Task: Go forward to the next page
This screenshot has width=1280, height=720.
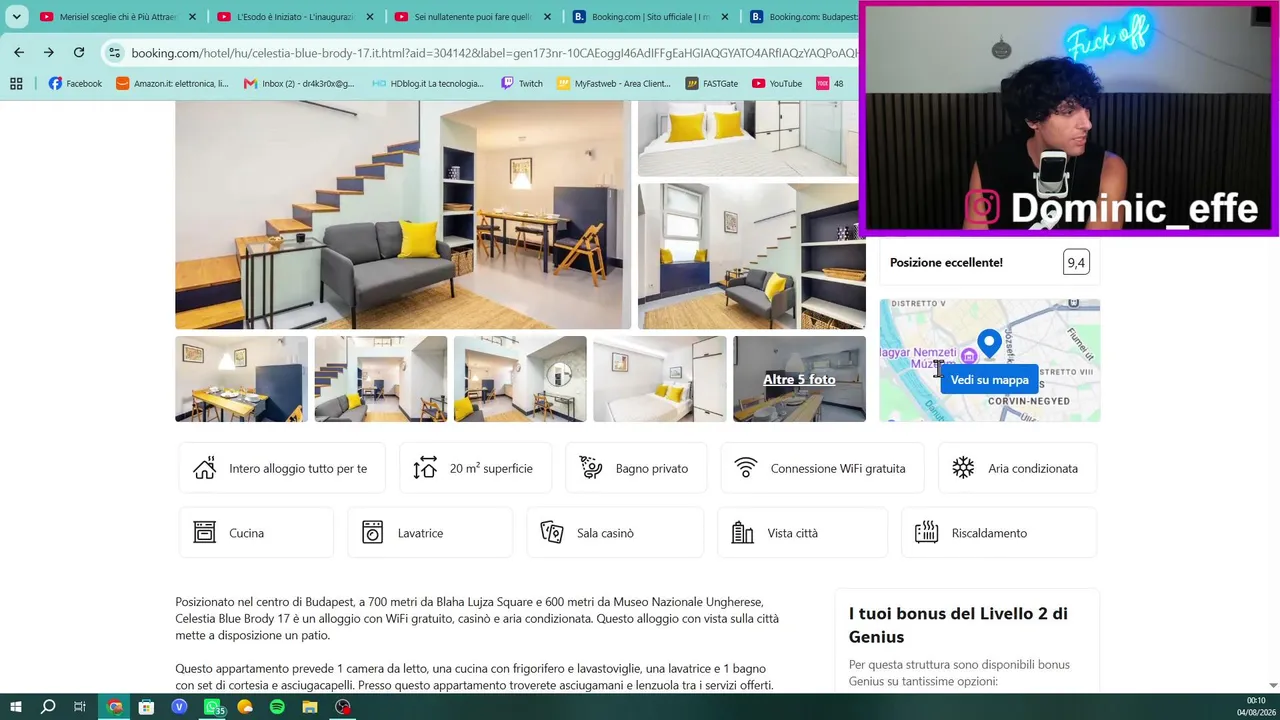Action: pos(49,52)
